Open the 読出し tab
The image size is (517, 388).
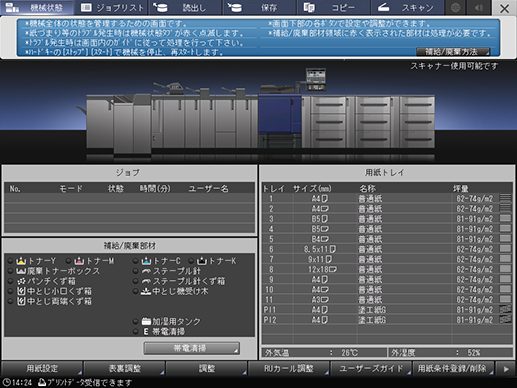click(x=185, y=7)
